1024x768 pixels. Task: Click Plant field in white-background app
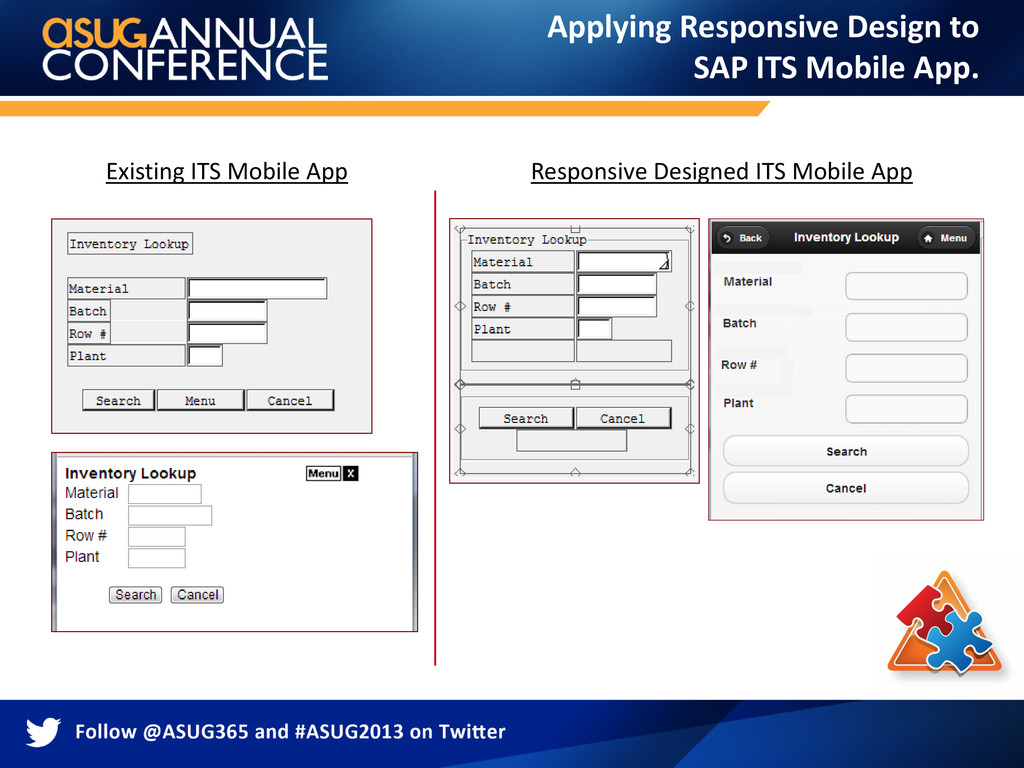[x=157, y=558]
